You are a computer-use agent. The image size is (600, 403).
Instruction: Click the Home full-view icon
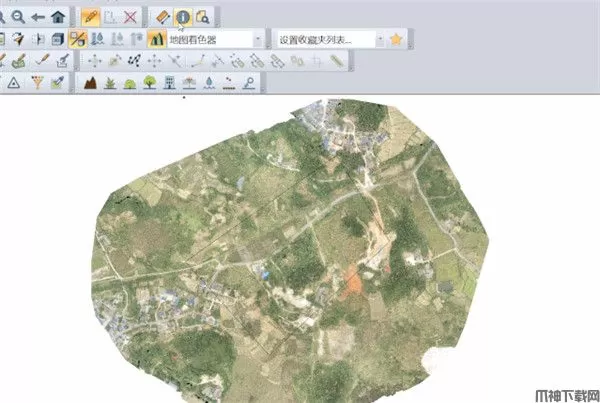pyautogui.click(x=58, y=17)
